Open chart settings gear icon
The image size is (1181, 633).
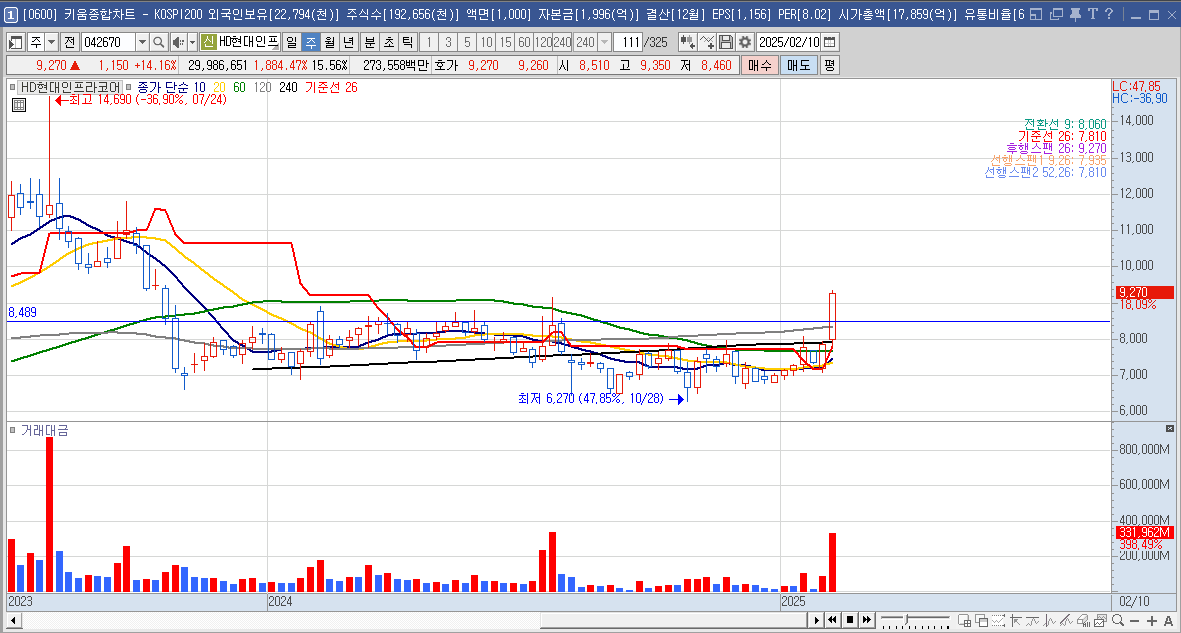[x=744, y=42]
